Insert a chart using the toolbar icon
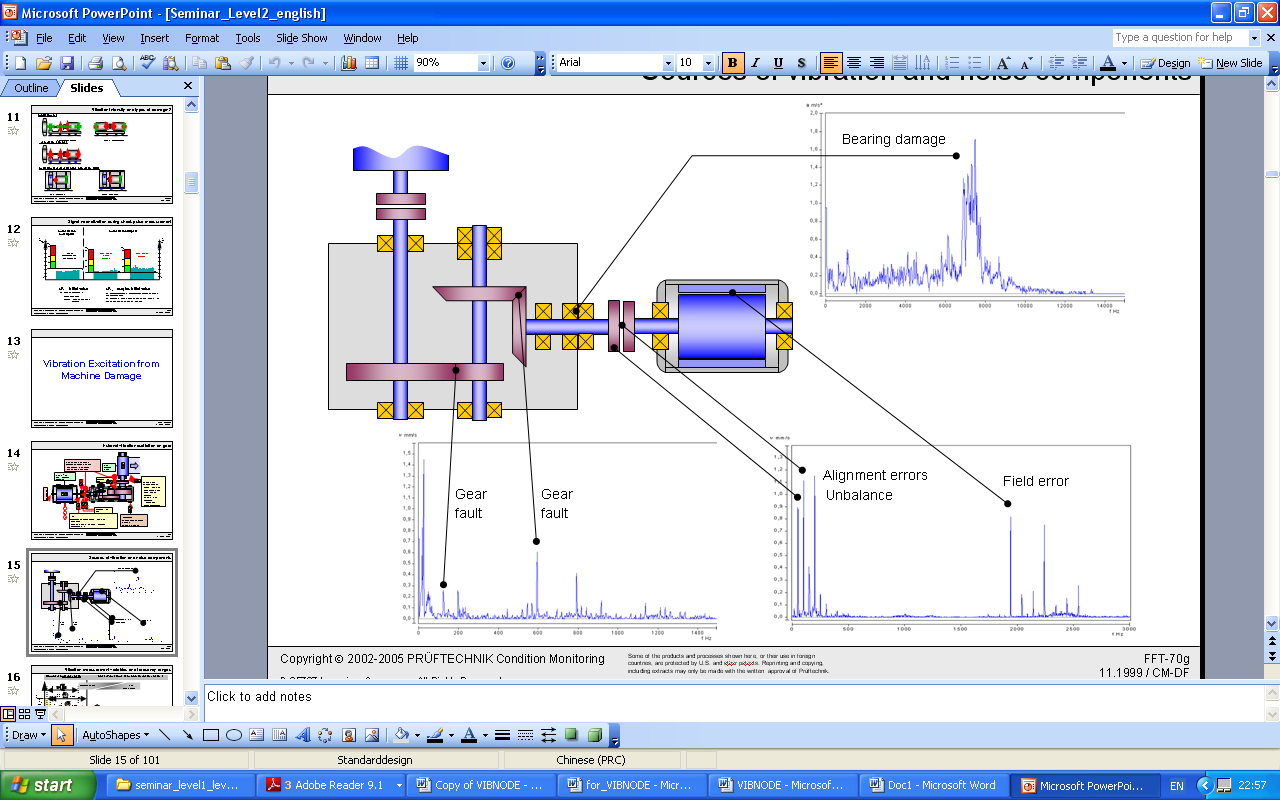Viewport: 1280px width, 800px height. [x=349, y=63]
